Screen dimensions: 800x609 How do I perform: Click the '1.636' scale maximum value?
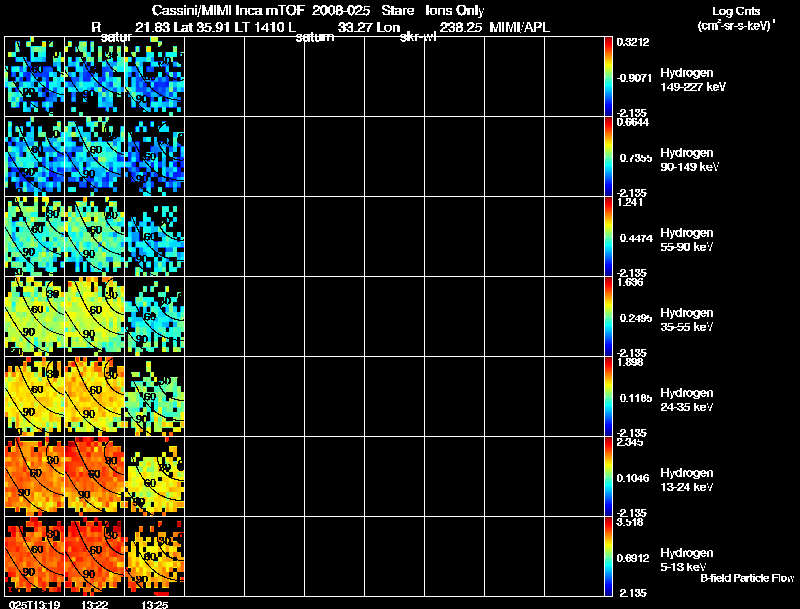pyautogui.click(x=630, y=282)
